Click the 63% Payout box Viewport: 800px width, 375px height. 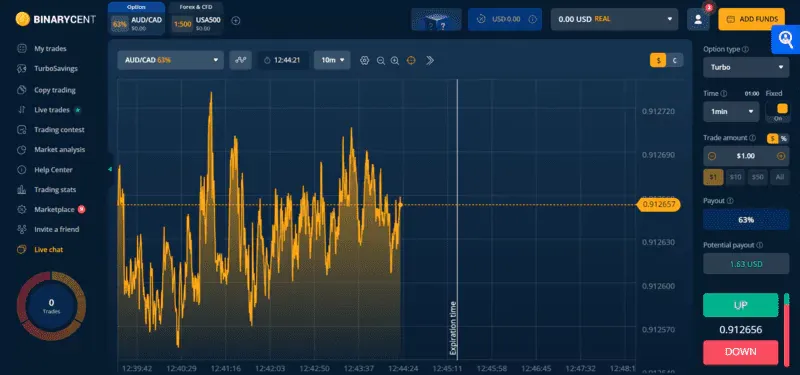746,220
